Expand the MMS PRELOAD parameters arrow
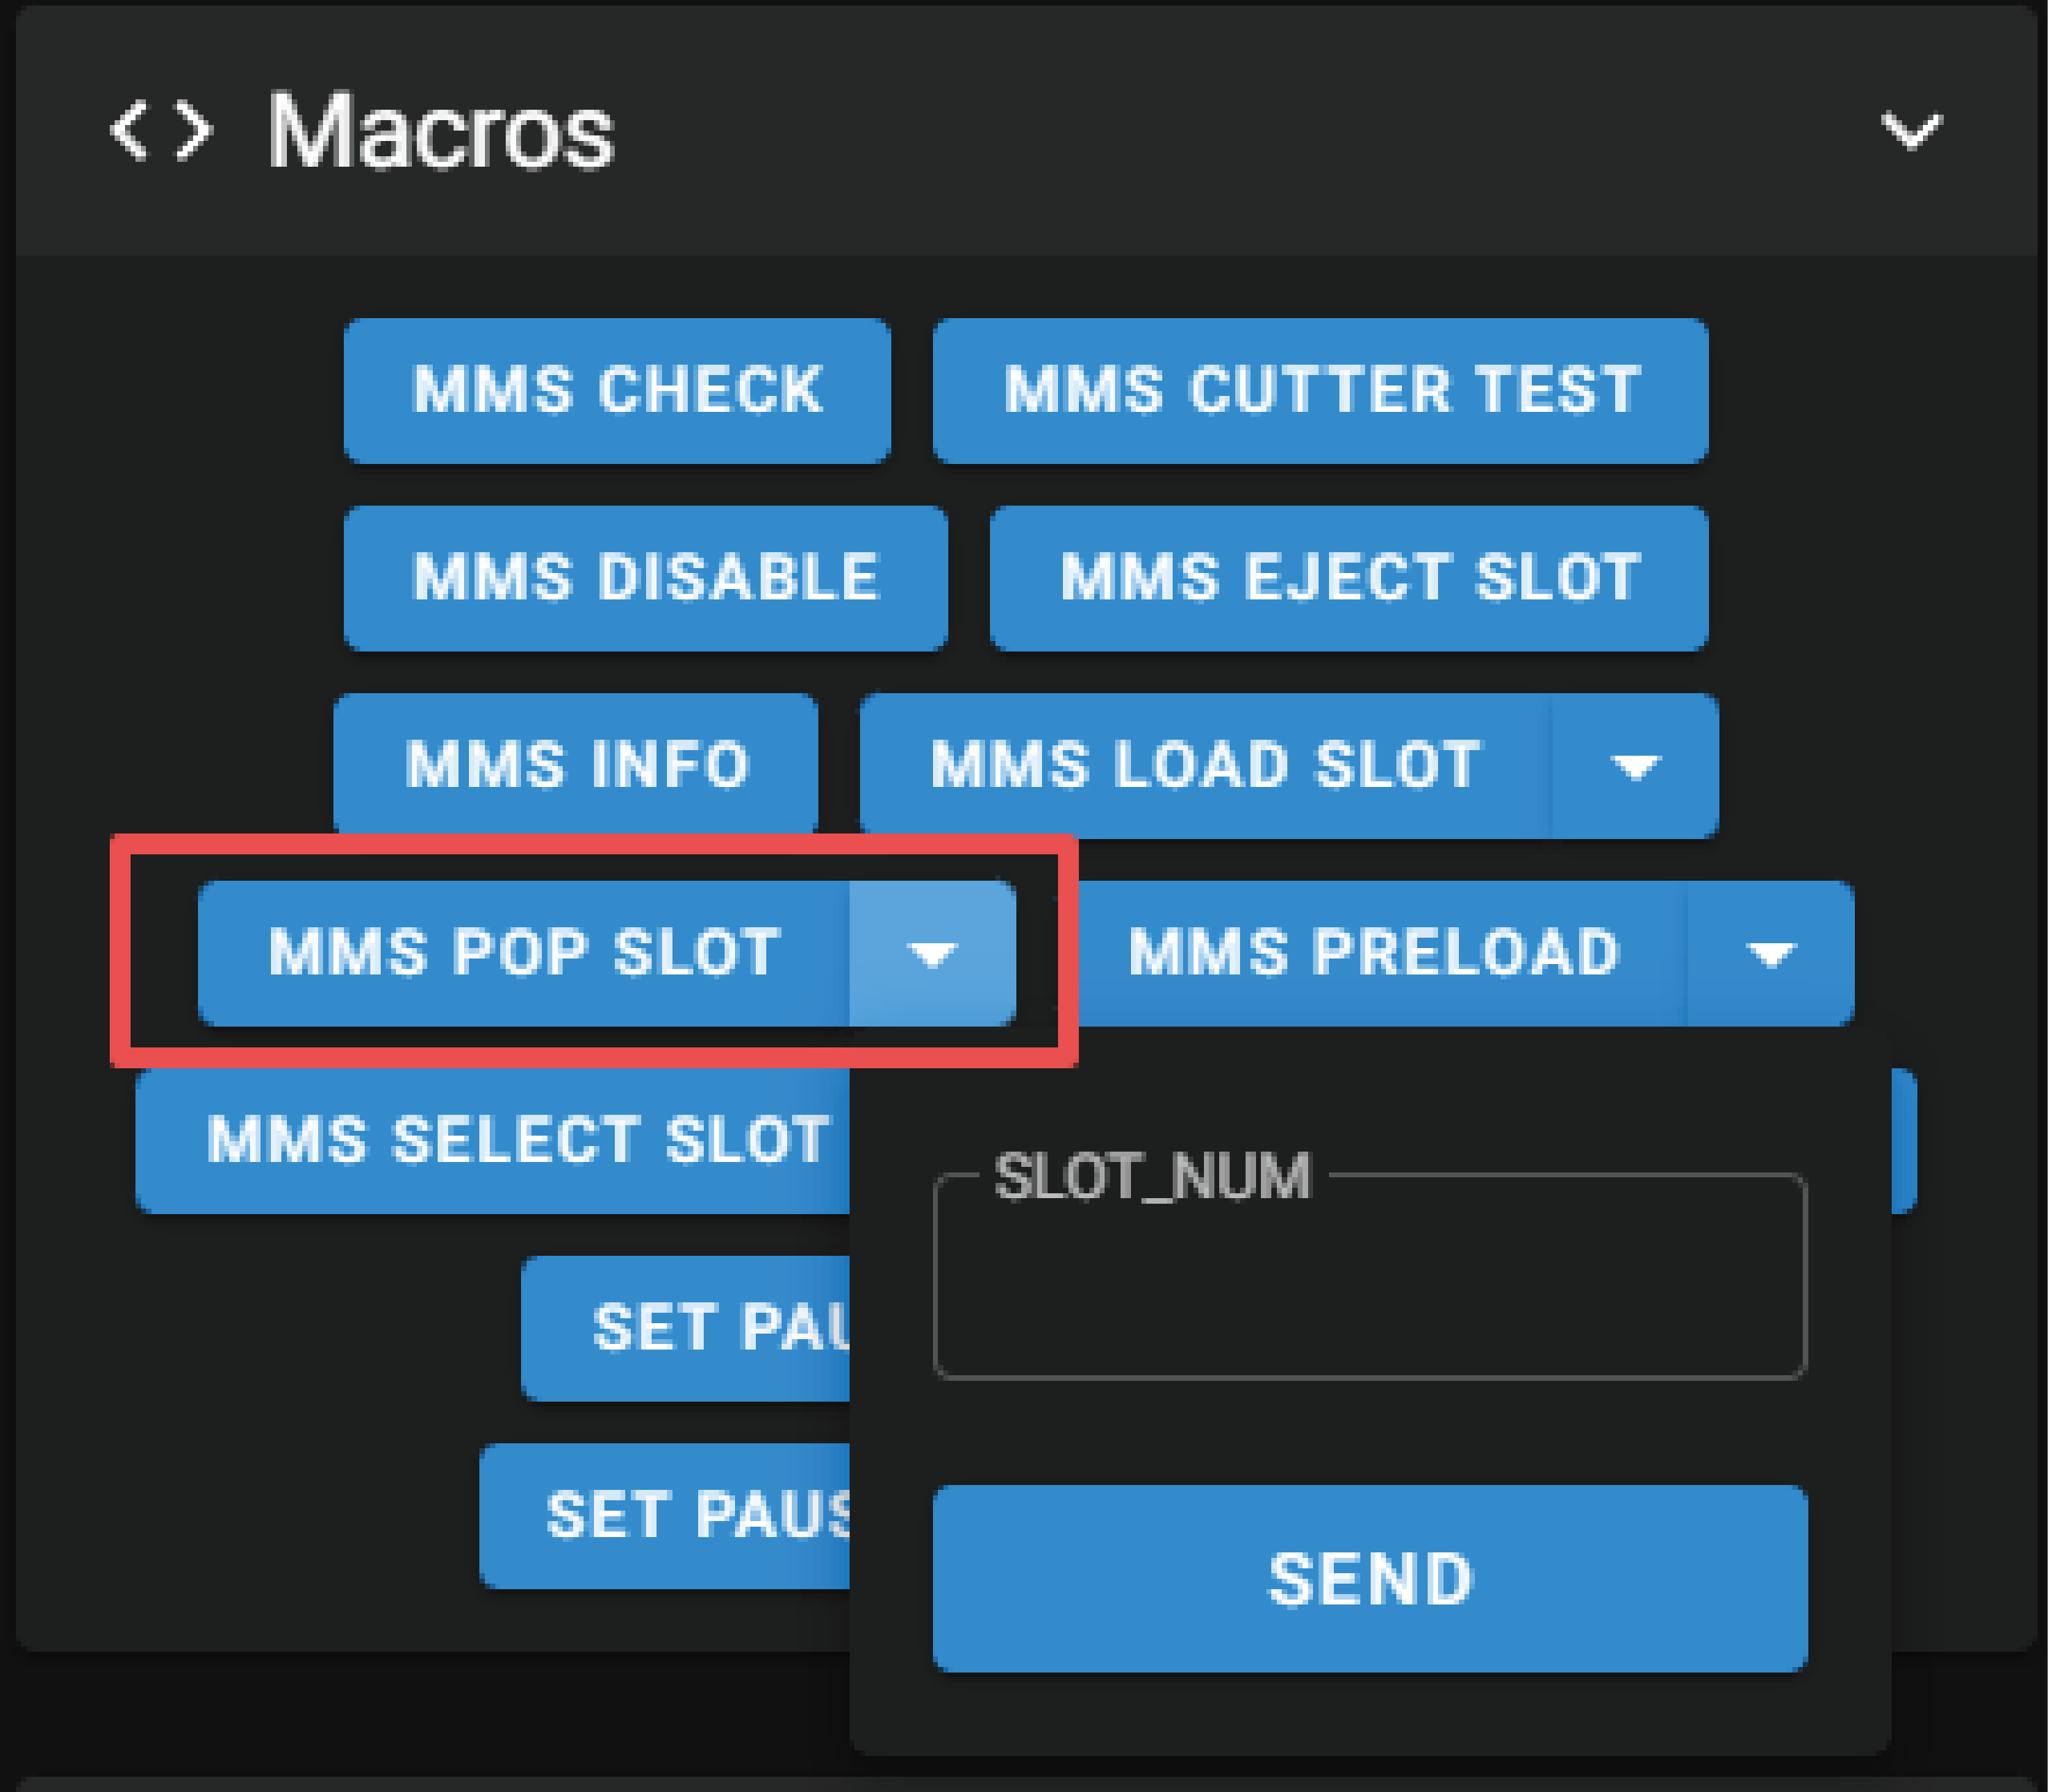Viewport: 2048px width, 1792px height. coord(1770,953)
